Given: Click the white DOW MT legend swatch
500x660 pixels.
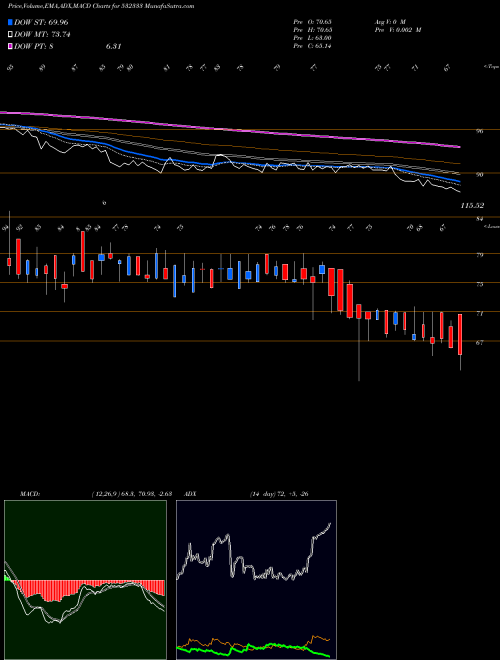Looking at the screenshot, I should tap(10, 34).
